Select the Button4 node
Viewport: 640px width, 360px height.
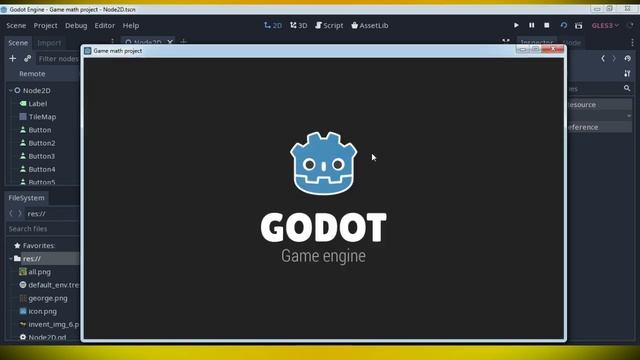[x=42, y=169]
